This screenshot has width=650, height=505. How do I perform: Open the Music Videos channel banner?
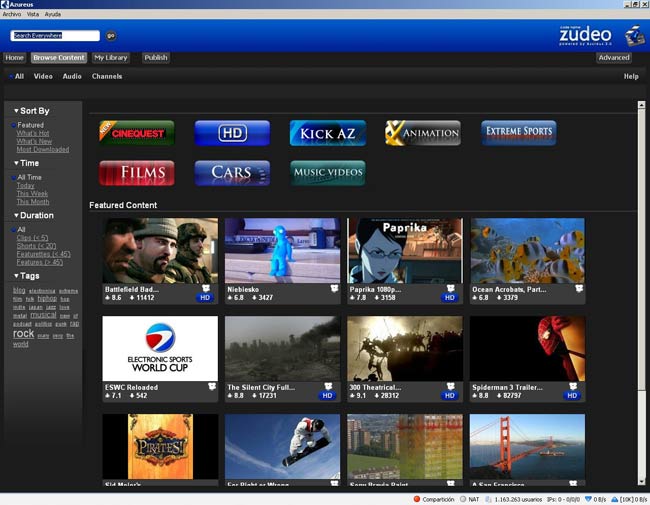coord(328,173)
